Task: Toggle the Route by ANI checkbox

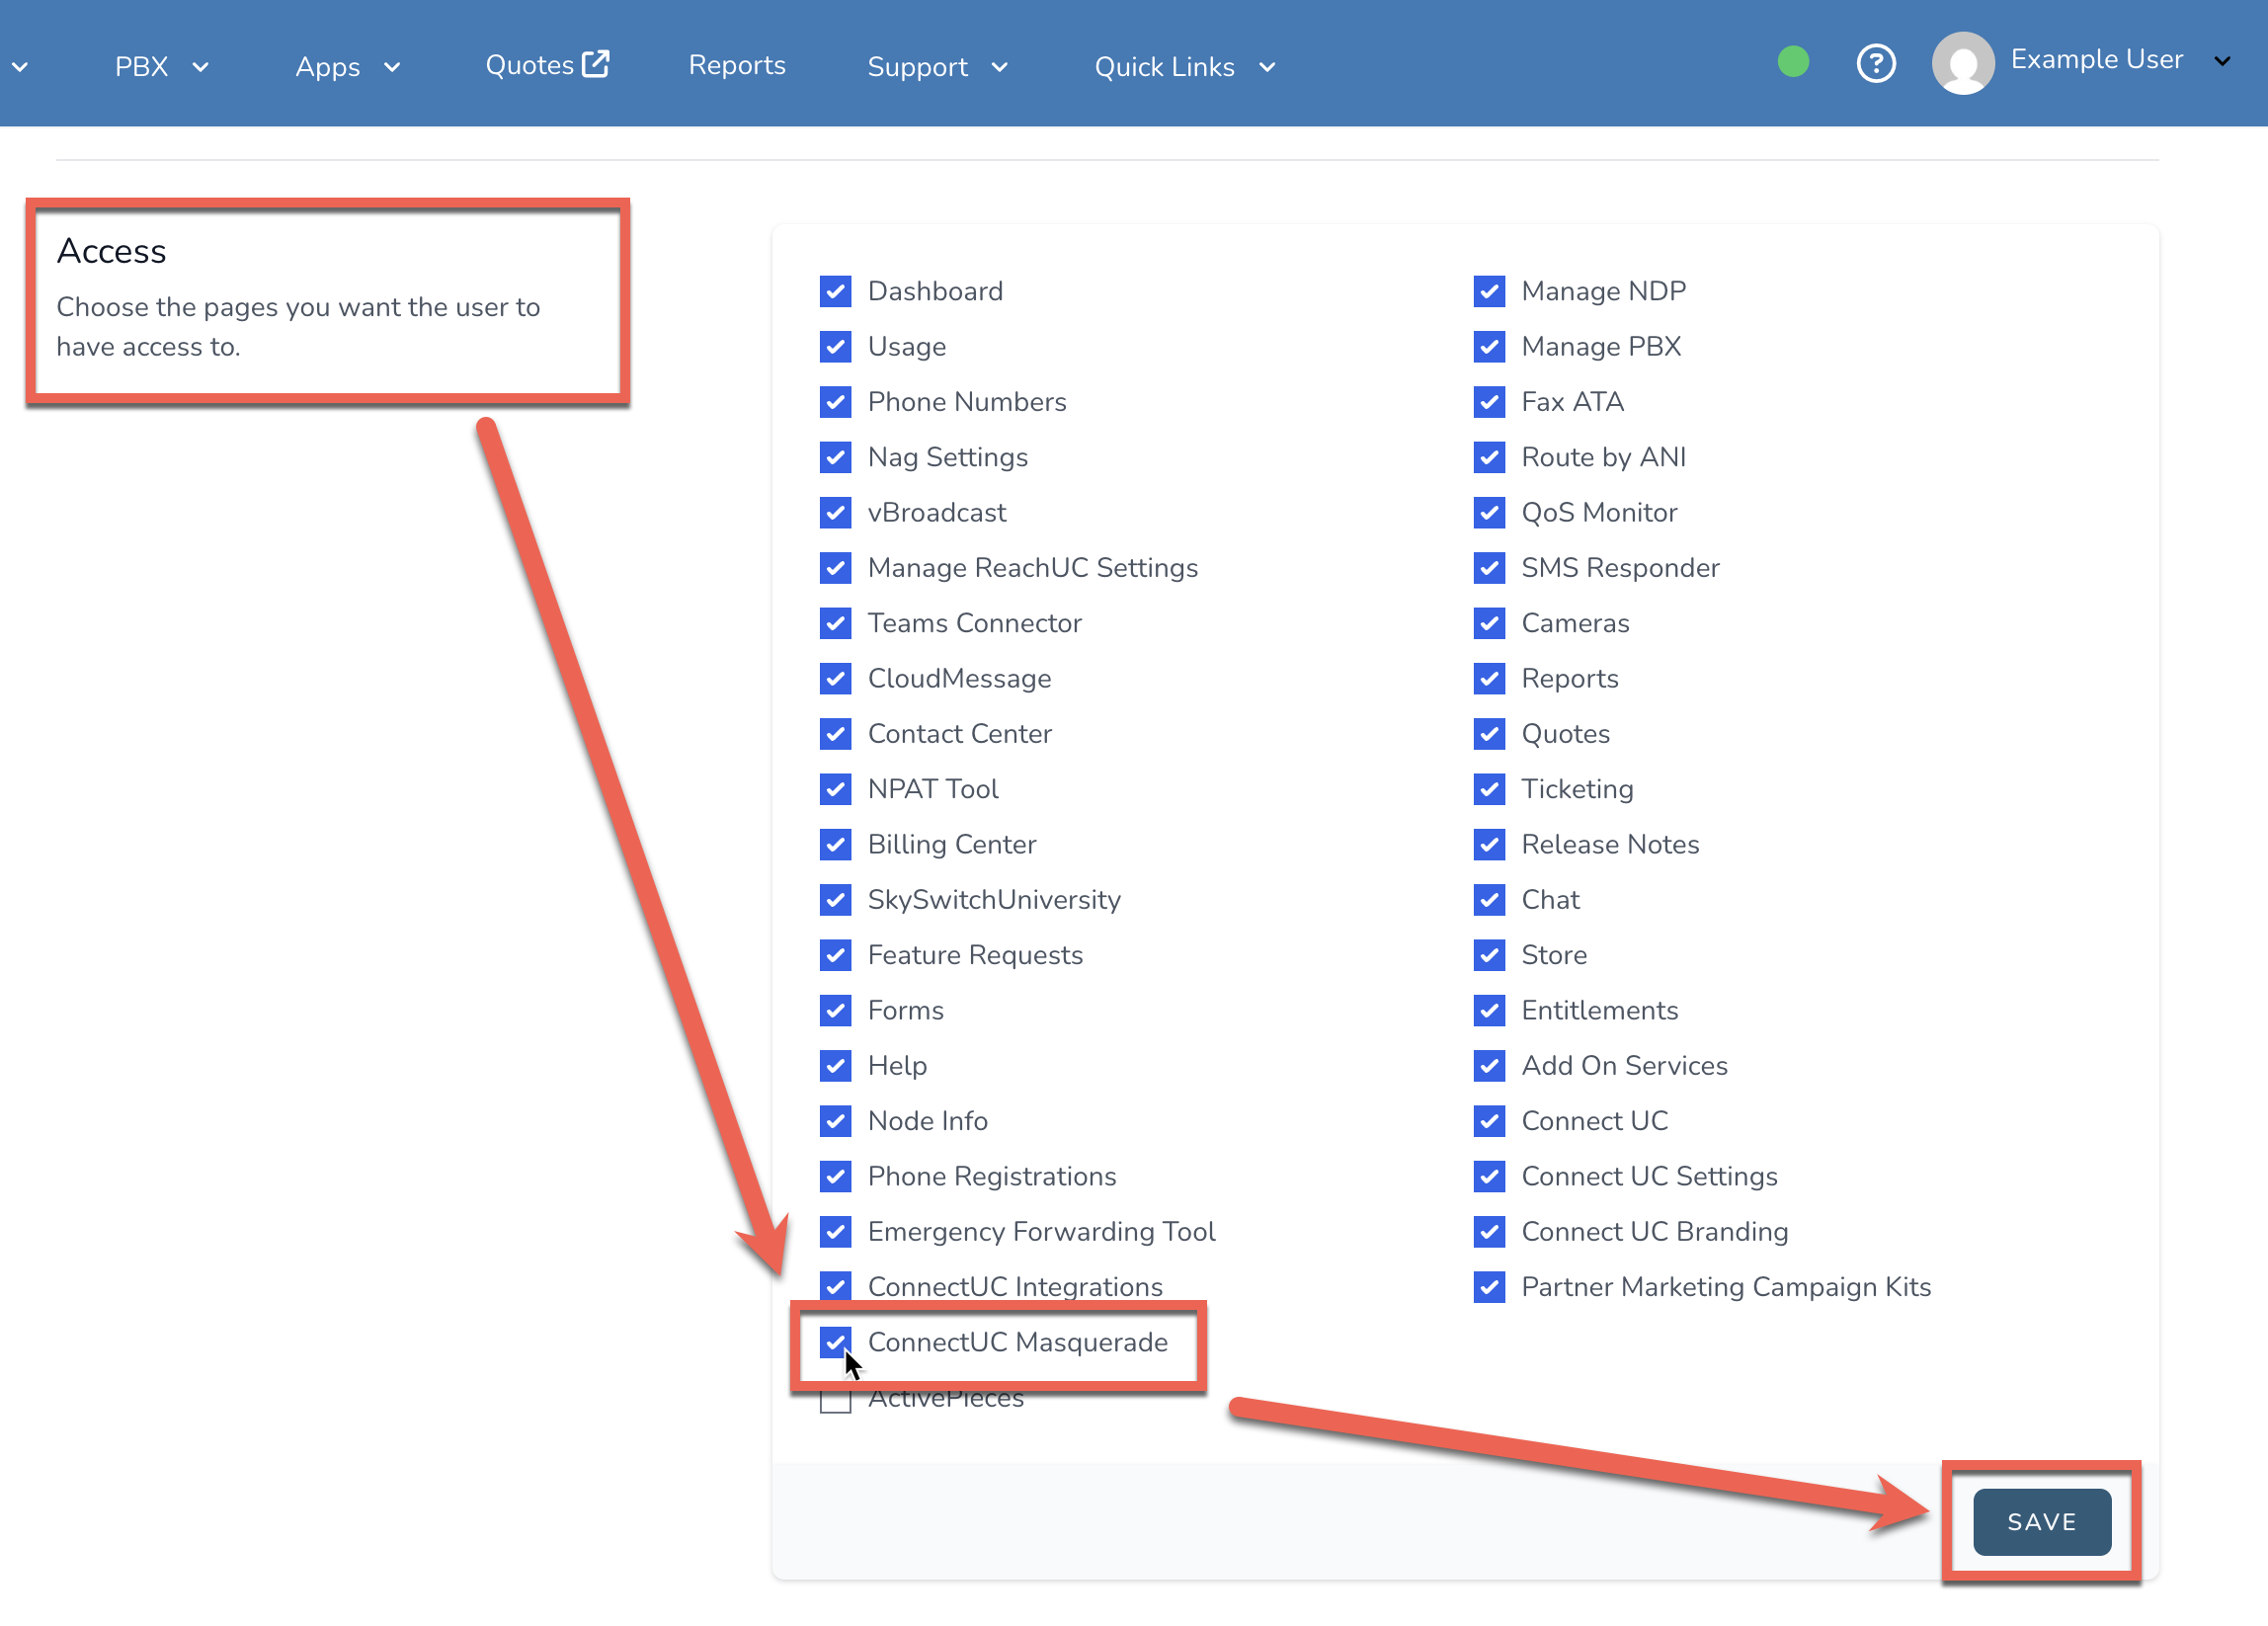Action: (x=1489, y=457)
